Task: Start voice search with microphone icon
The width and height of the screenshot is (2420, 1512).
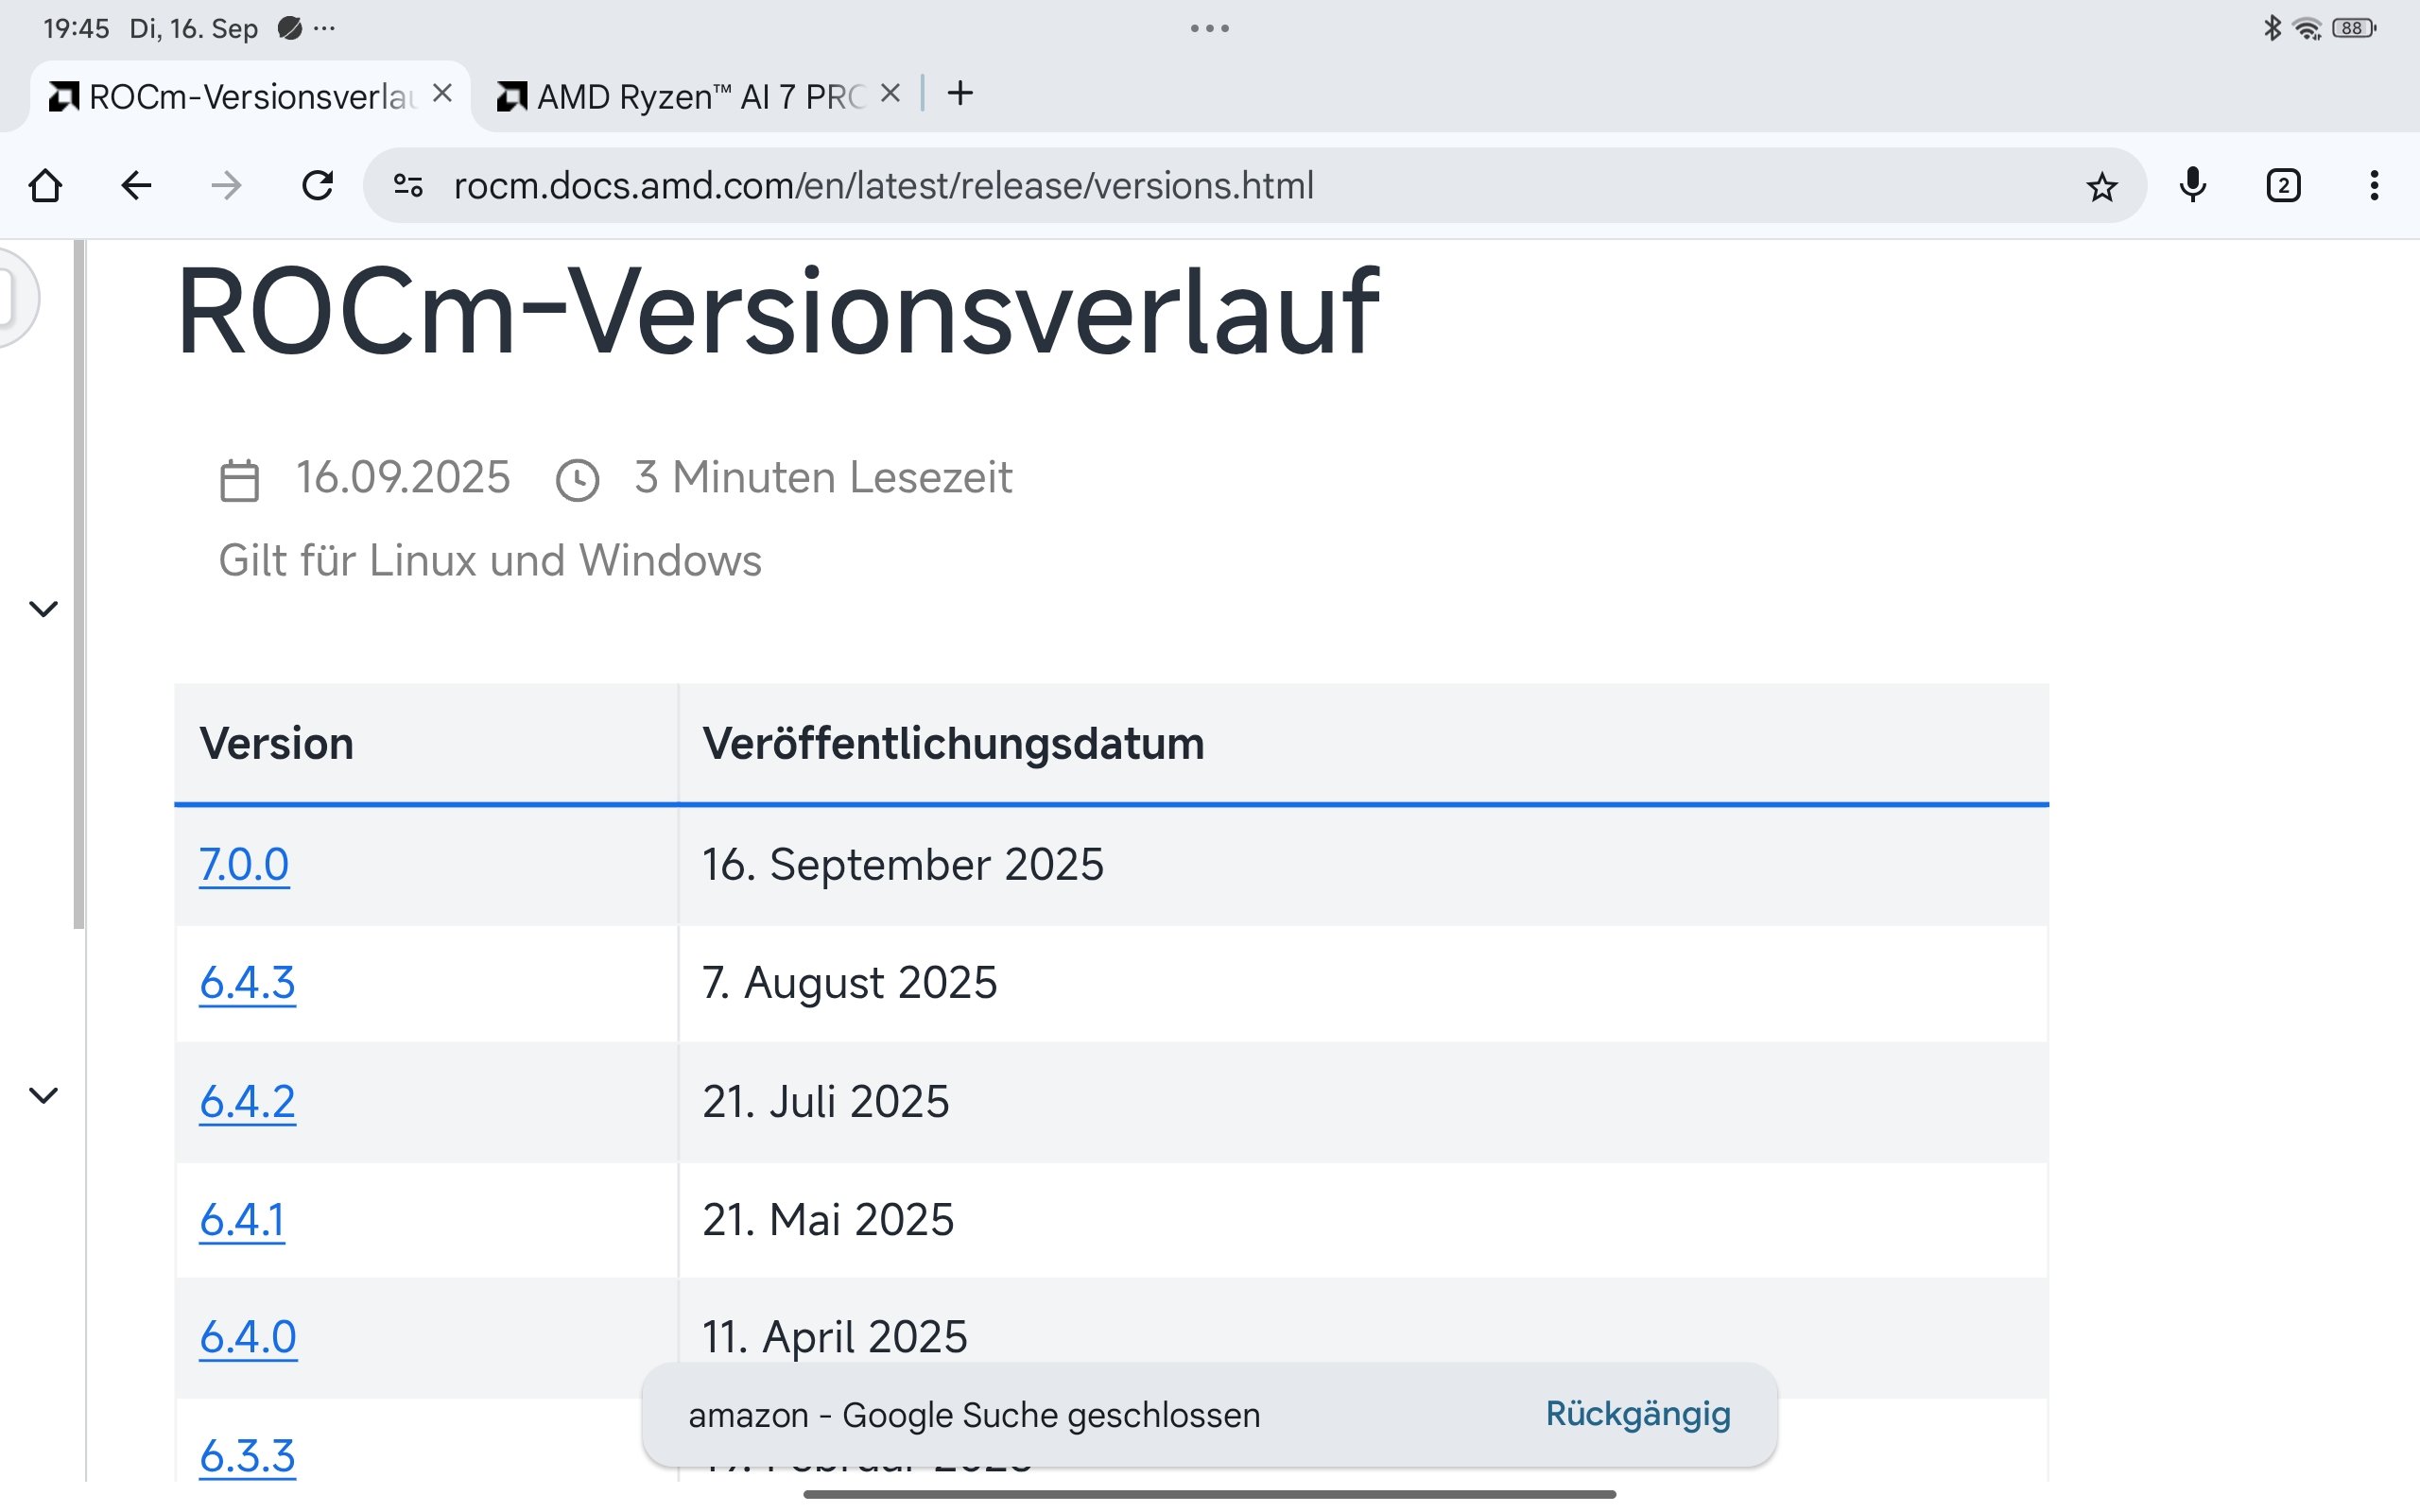Action: [2192, 186]
